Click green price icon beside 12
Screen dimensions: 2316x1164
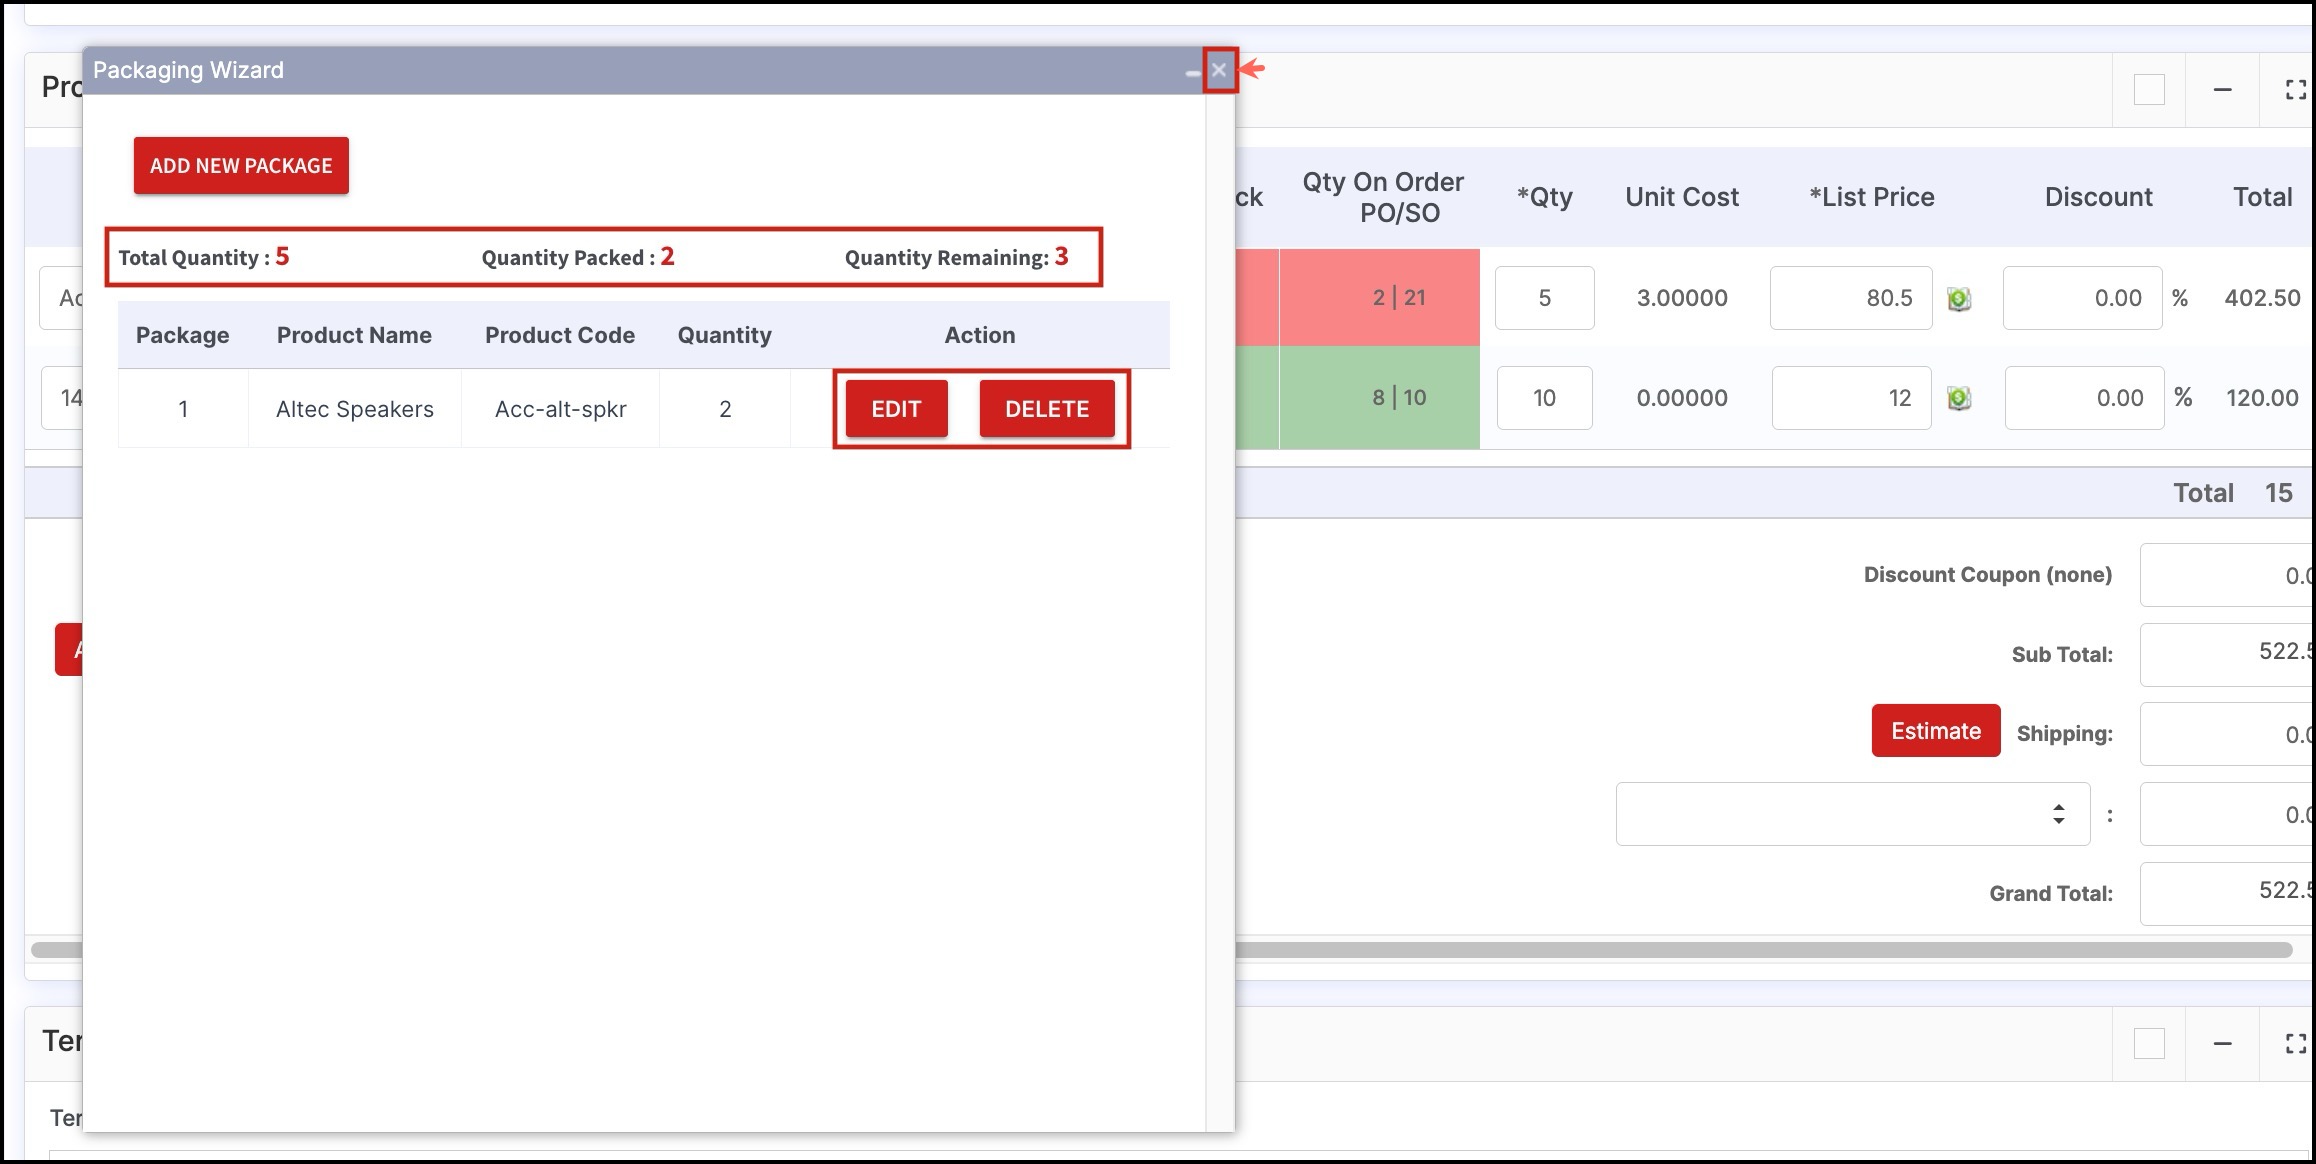1959,399
